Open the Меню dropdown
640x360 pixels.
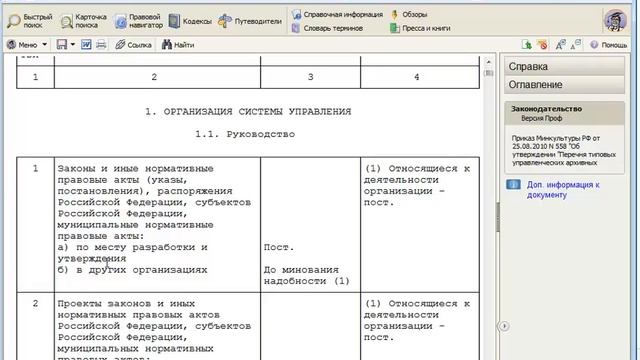(27, 44)
